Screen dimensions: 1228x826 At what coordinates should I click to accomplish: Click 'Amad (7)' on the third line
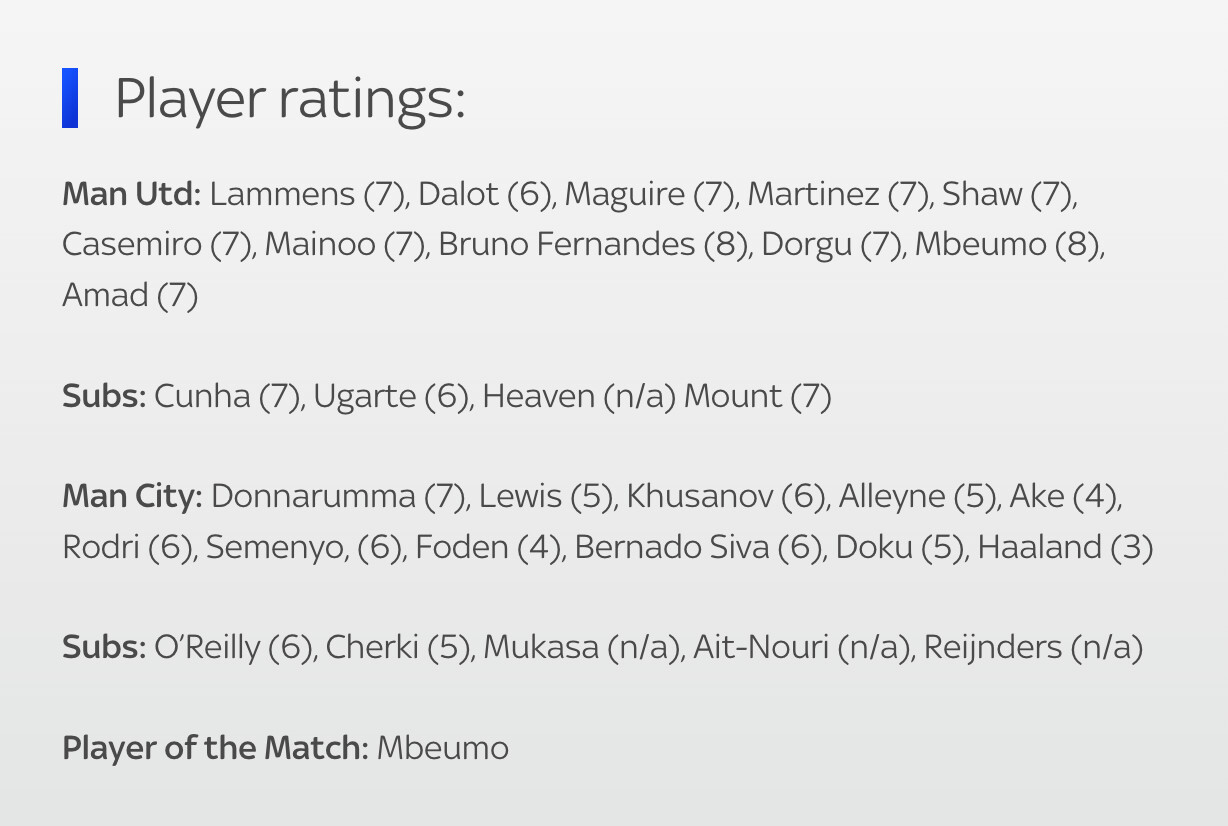[x=130, y=295]
